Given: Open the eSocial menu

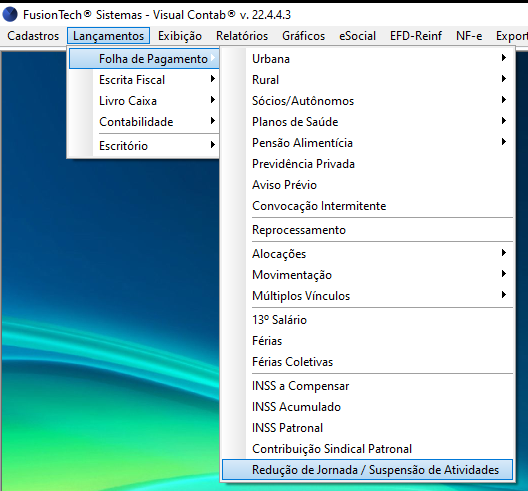Looking at the screenshot, I should [357, 36].
